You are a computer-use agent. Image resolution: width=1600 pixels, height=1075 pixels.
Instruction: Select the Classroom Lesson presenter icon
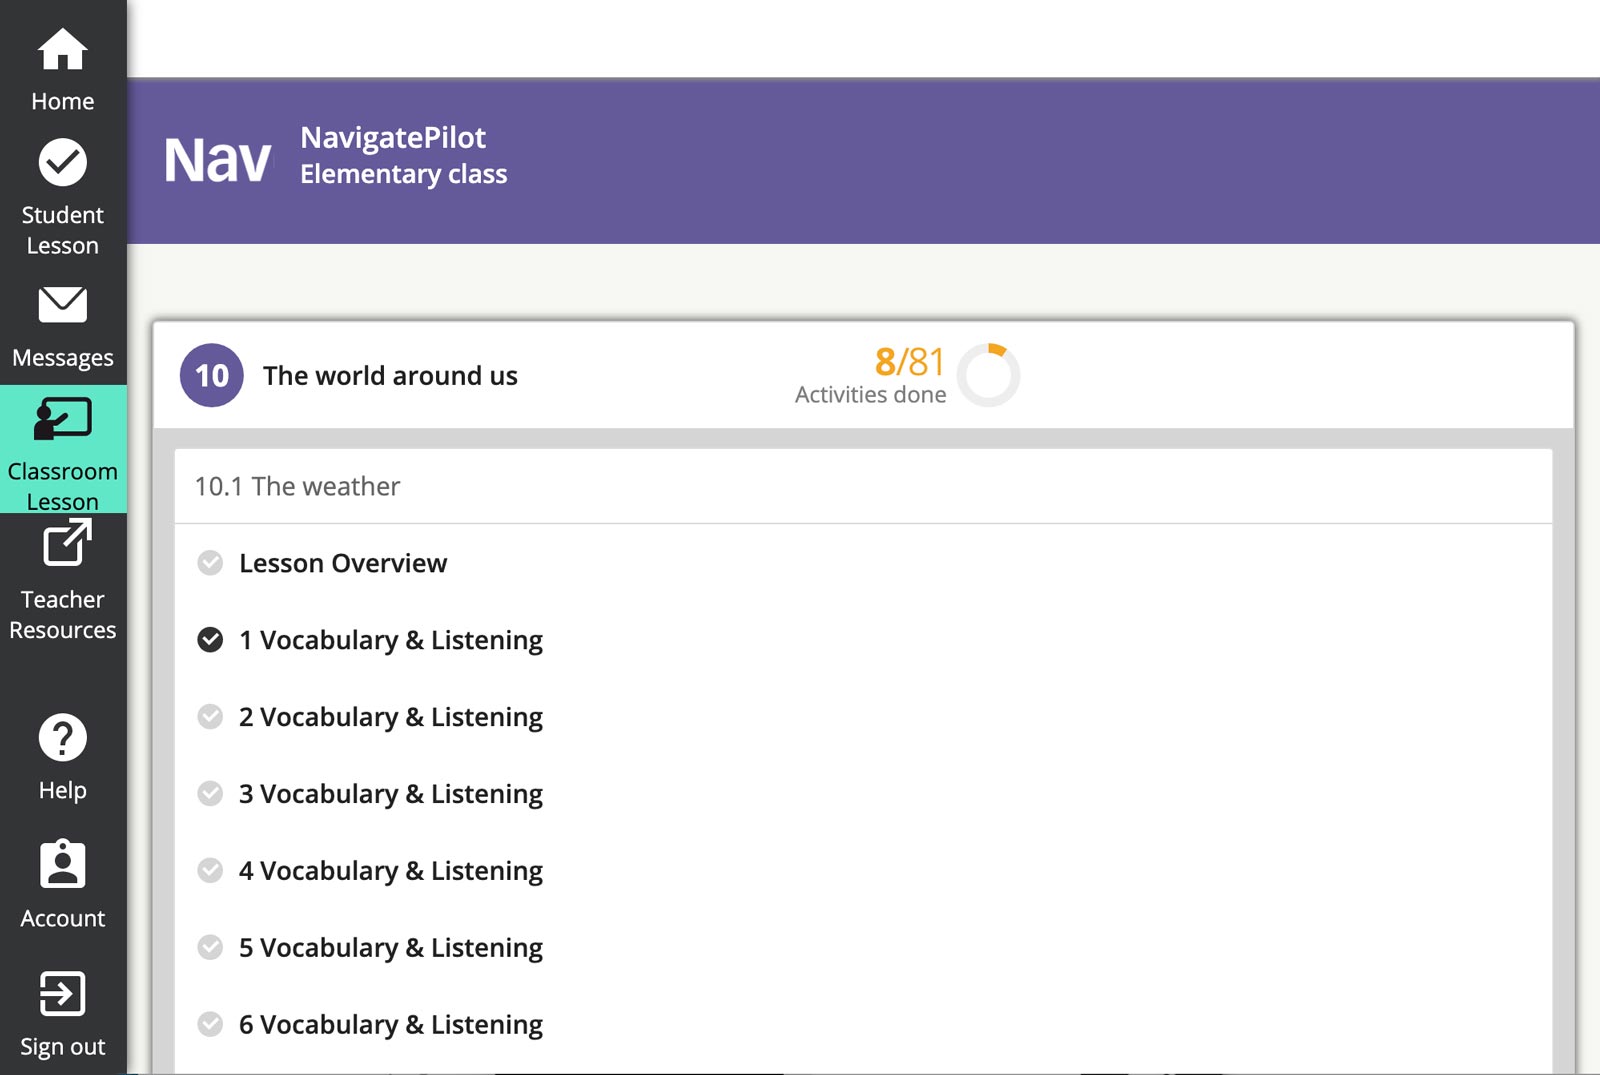62,419
